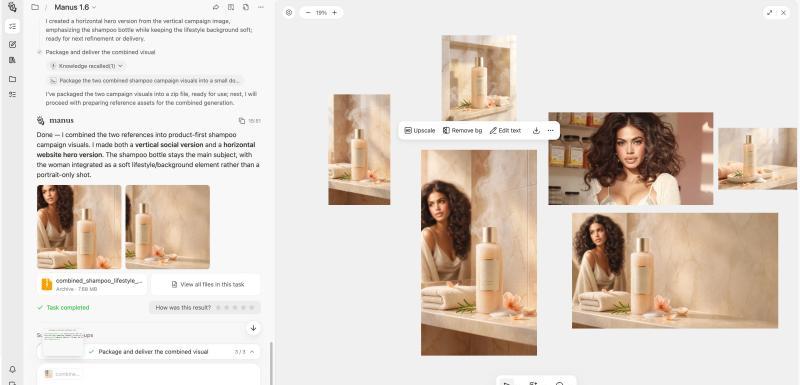Zoom in the canvas with plus button
This screenshot has height=385, width=800.
[x=334, y=12]
